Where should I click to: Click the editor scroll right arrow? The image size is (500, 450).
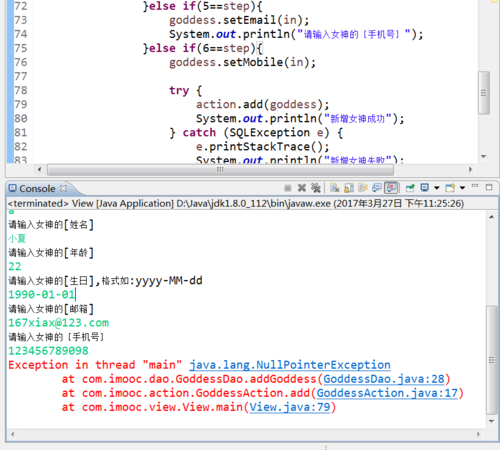[x=470, y=169]
